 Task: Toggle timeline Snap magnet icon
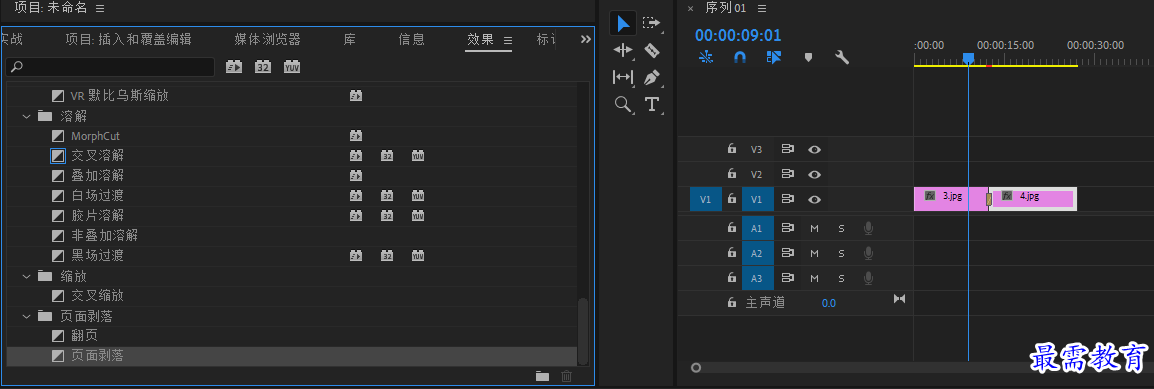pos(740,57)
